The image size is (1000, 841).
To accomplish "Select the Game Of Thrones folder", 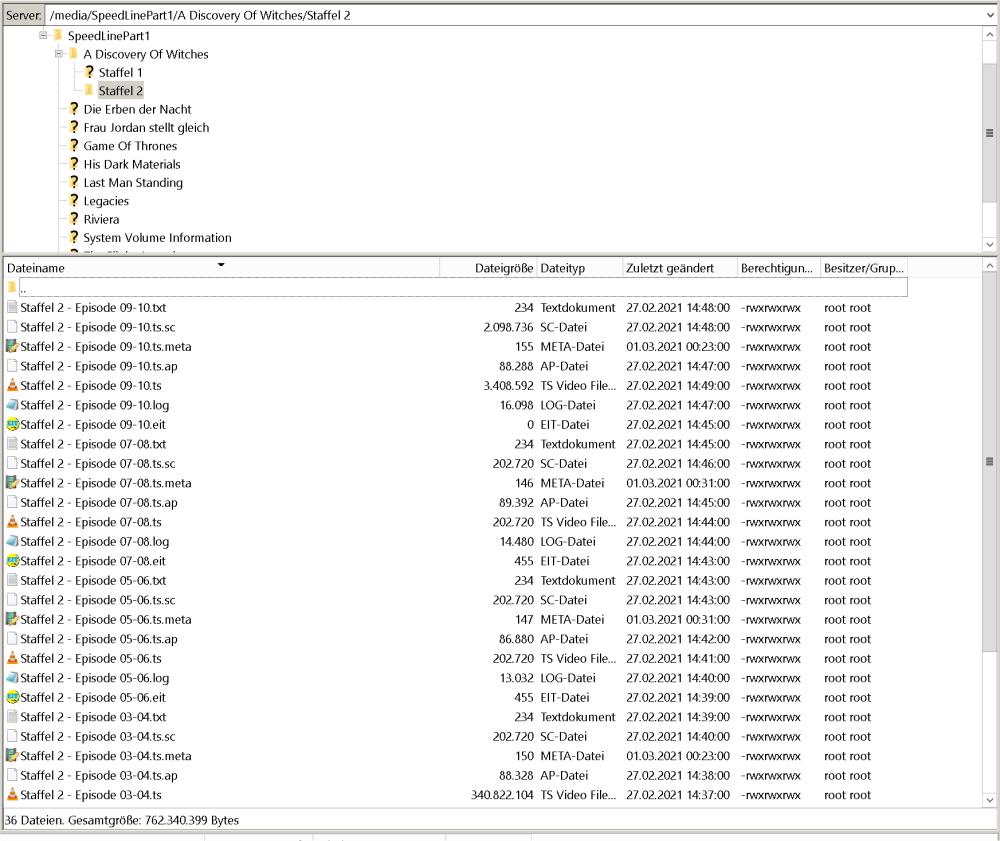I will 130,146.
